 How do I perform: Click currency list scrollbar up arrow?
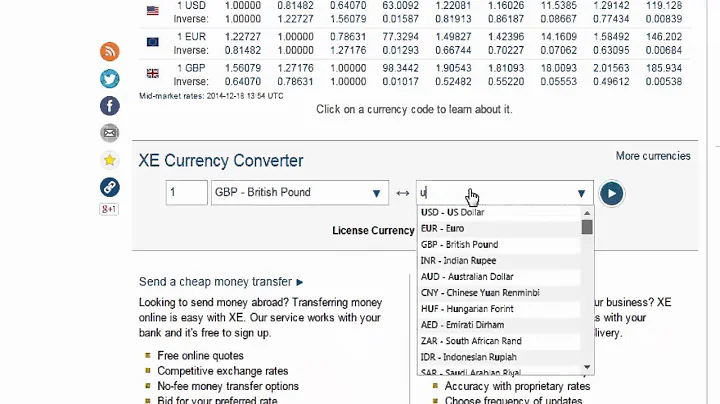pos(587,213)
